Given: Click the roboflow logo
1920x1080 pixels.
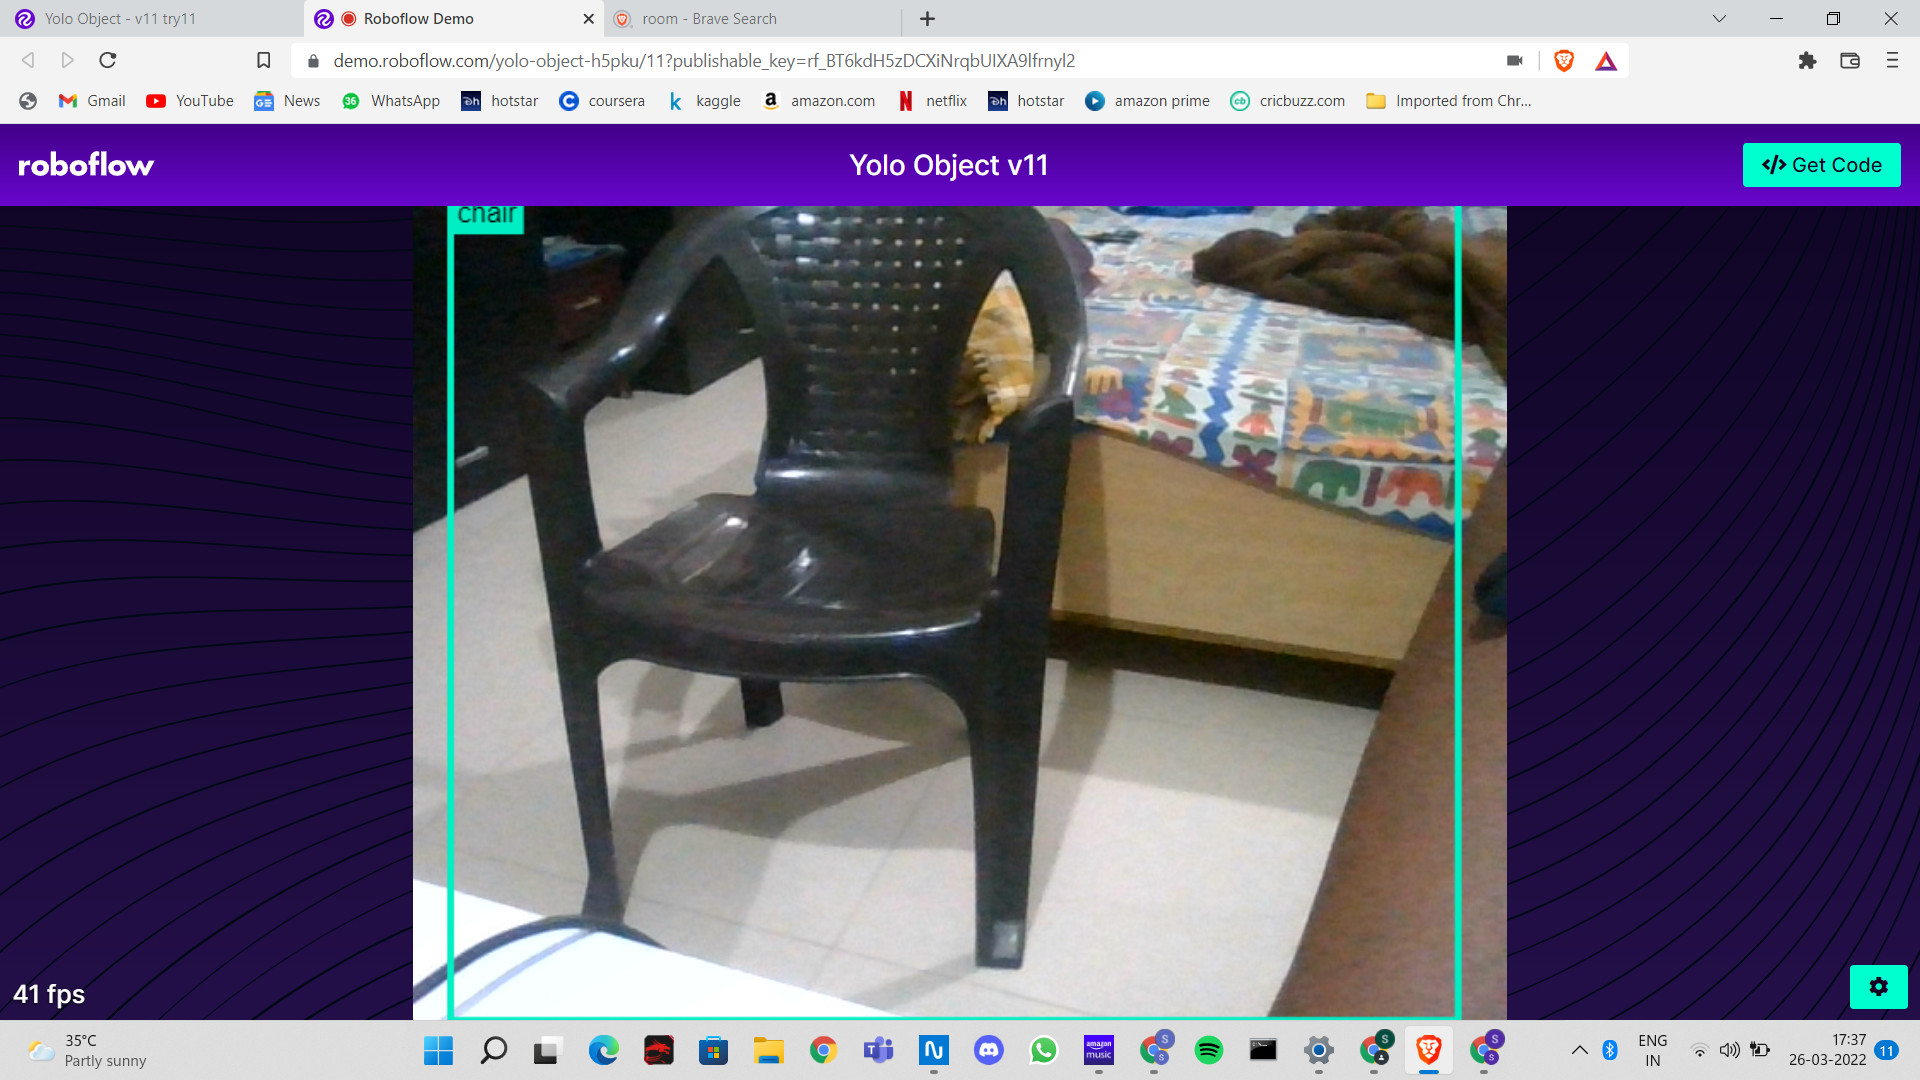Looking at the screenshot, I should click(x=85, y=164).
